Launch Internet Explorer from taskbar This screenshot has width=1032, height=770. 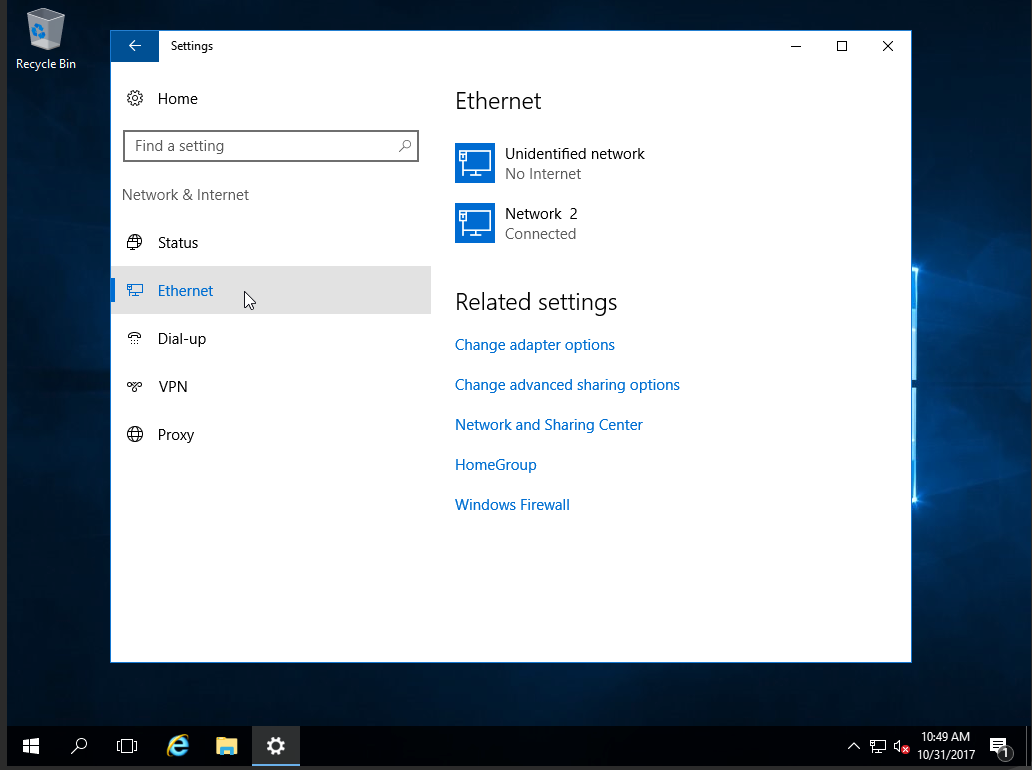pyautogui.click(x=178, y=746)
